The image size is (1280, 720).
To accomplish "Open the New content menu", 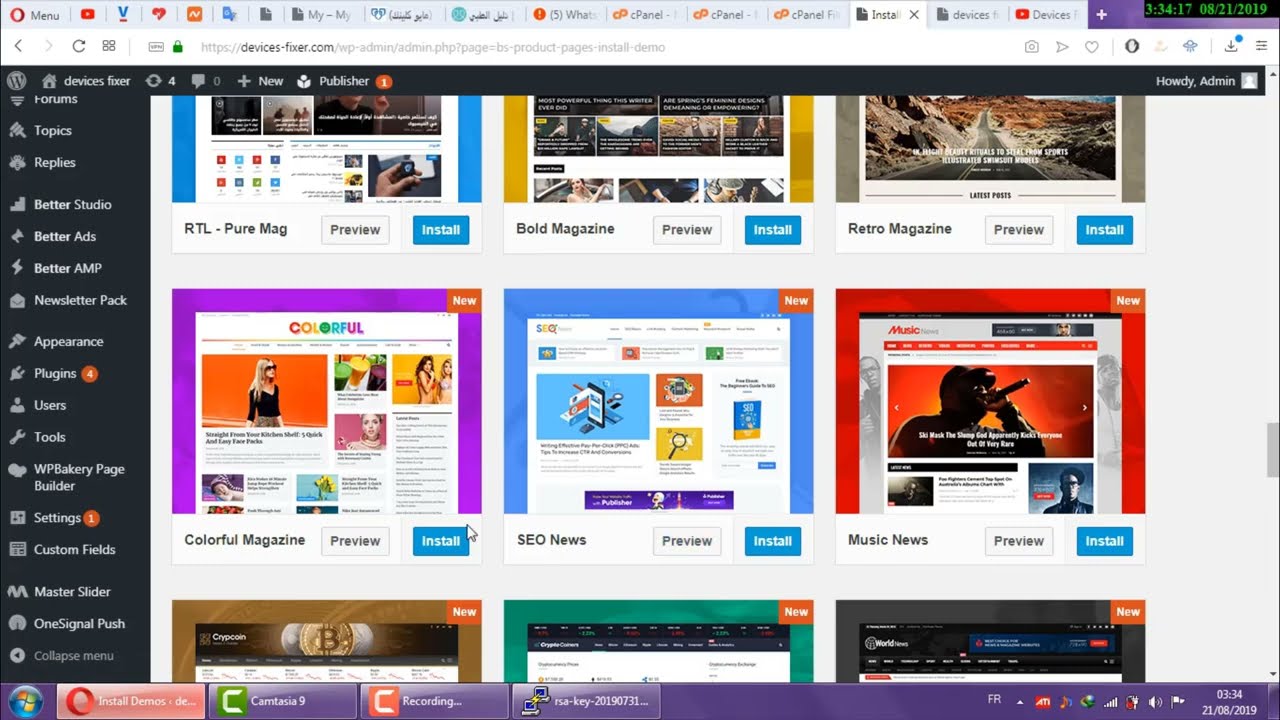I will (x=260, y=81).
